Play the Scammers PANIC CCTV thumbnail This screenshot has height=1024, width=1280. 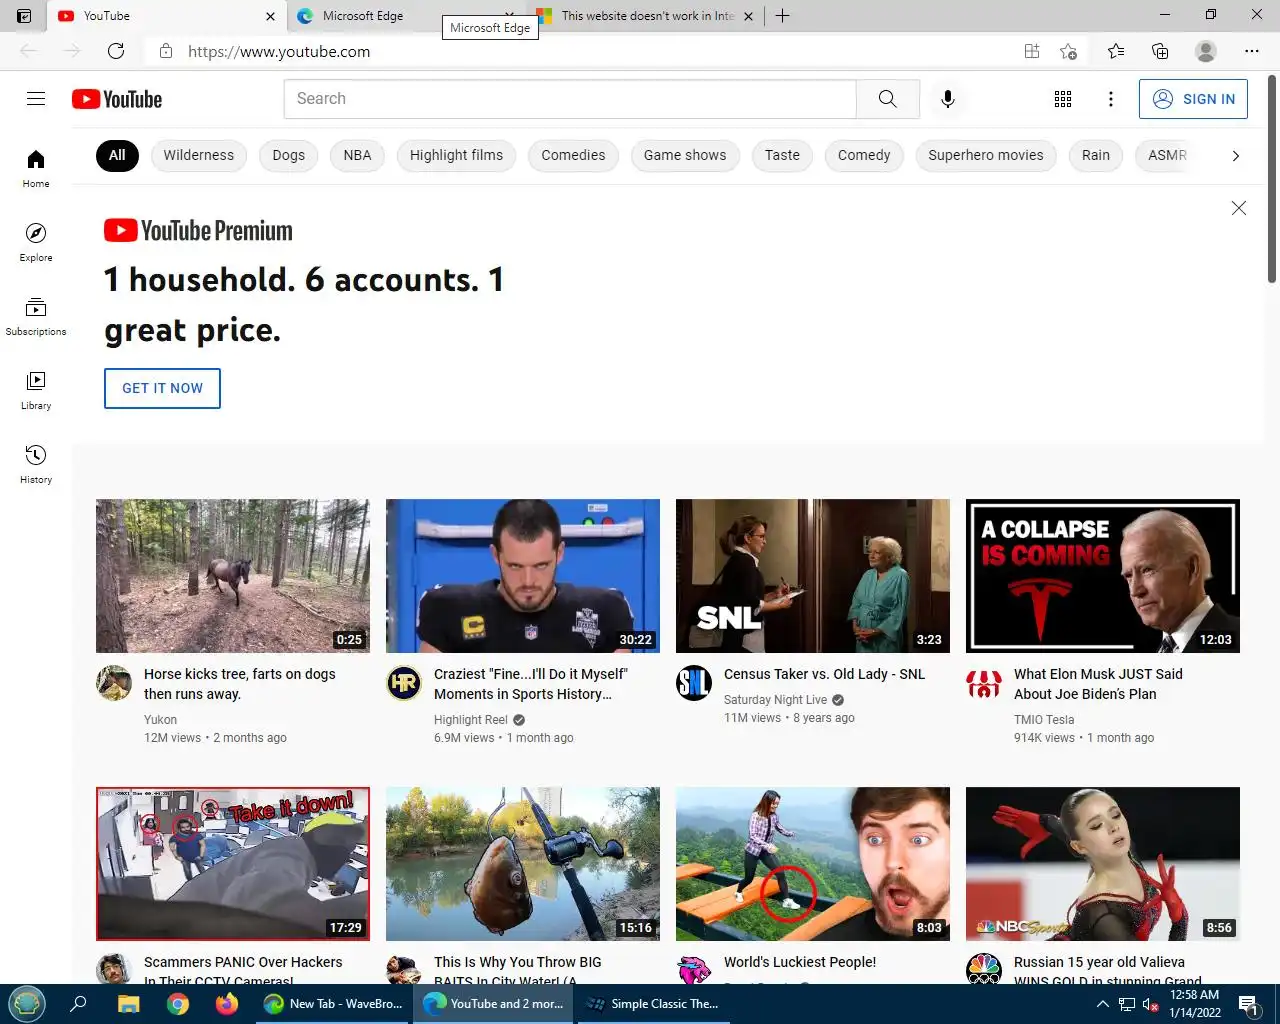click(233, 864)
